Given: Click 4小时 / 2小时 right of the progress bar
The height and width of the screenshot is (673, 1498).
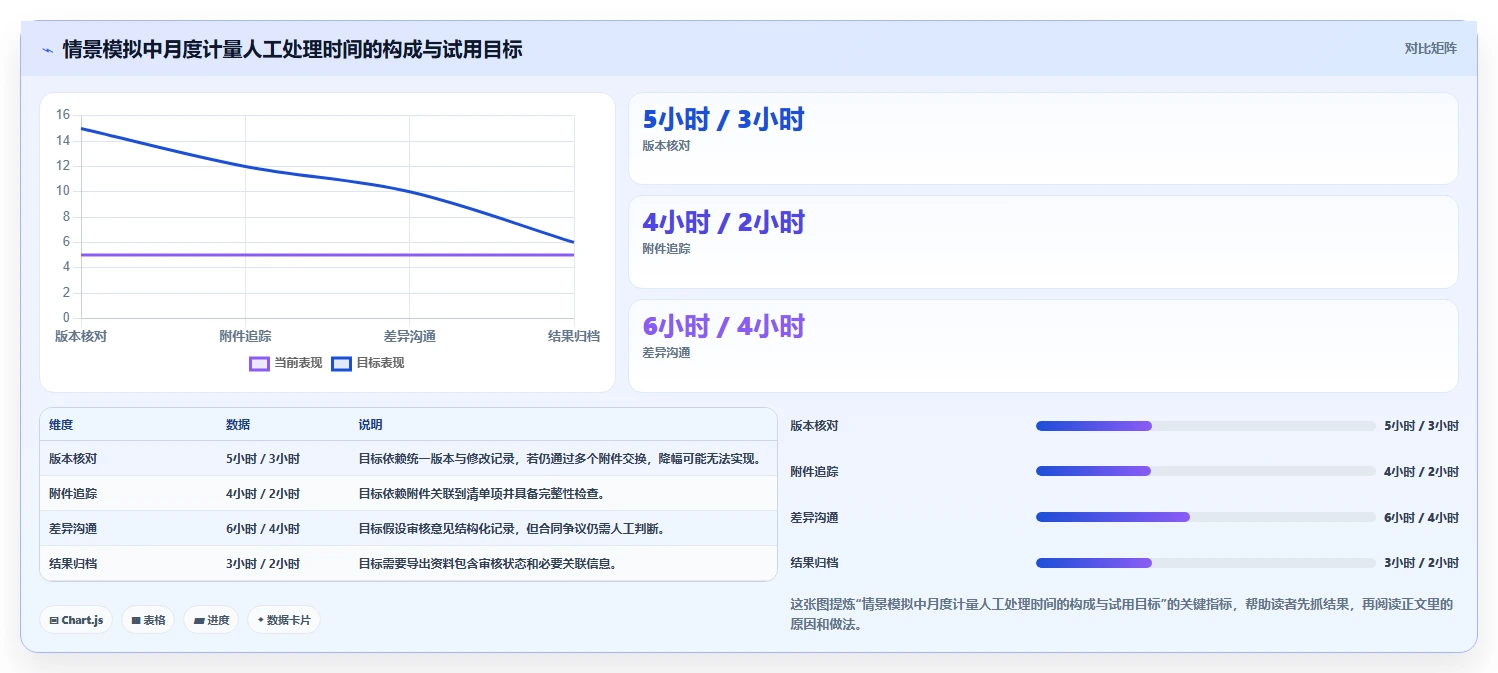Looking at the screenshot, I should tap(1421, 471).
